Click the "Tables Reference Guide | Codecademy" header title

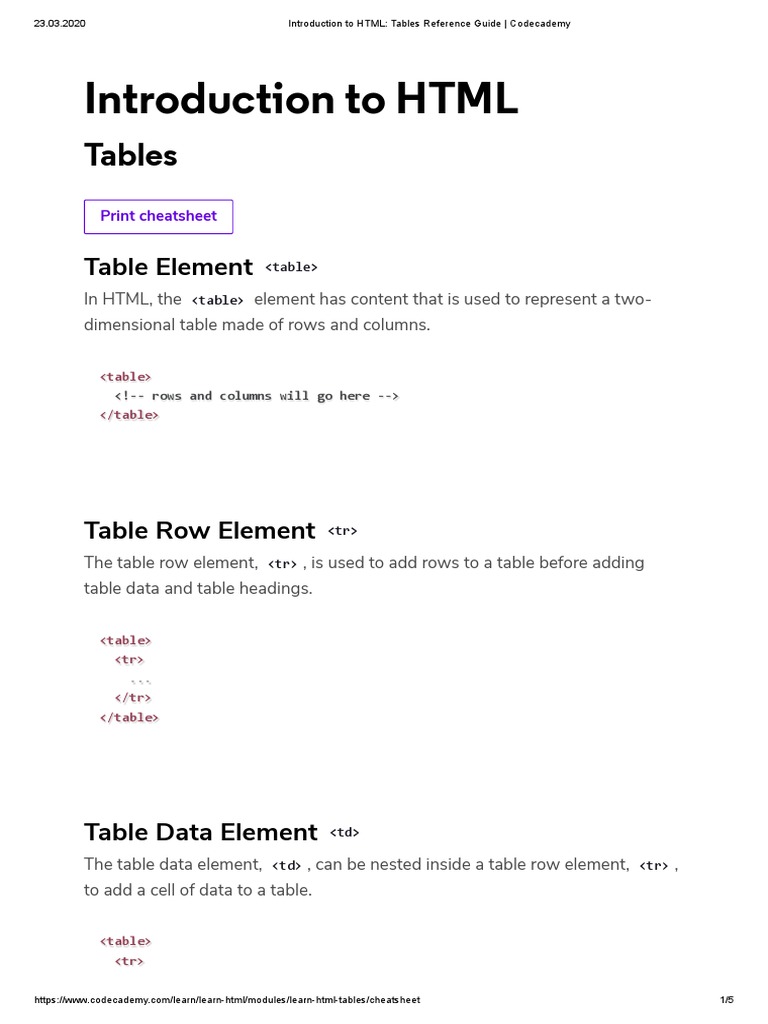429,24
